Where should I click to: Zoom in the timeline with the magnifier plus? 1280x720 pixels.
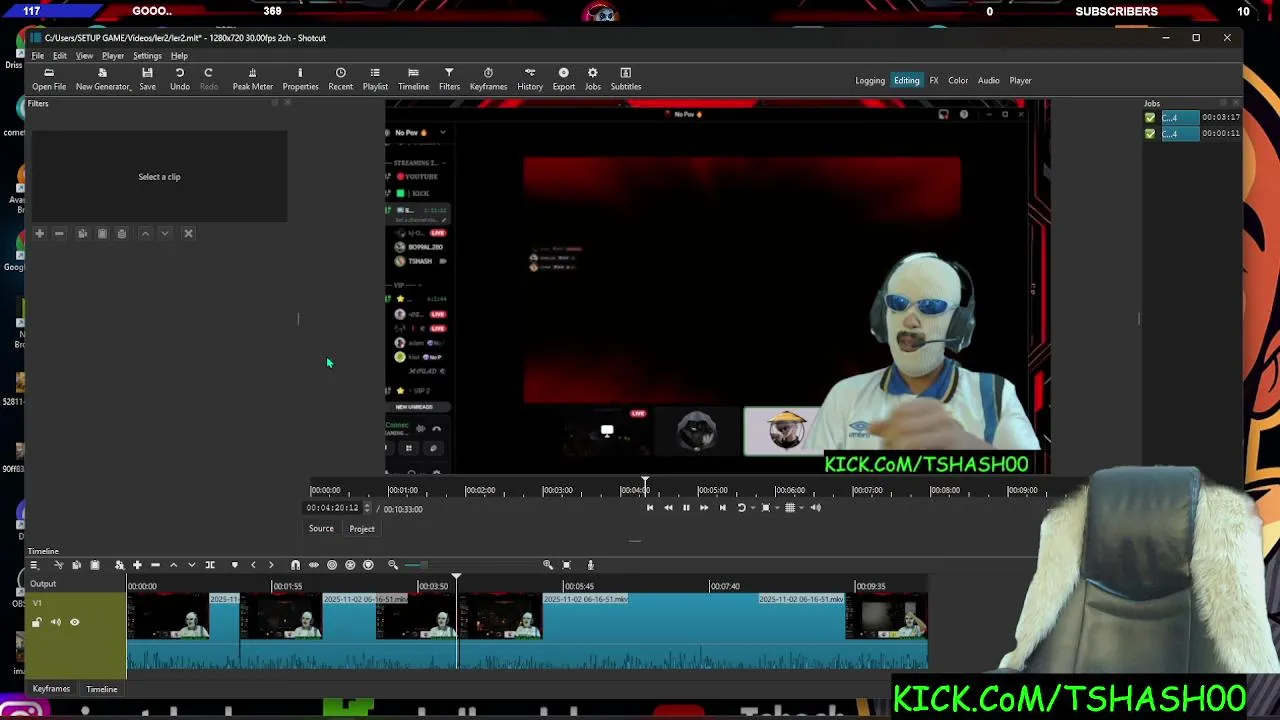pos(548,565)
